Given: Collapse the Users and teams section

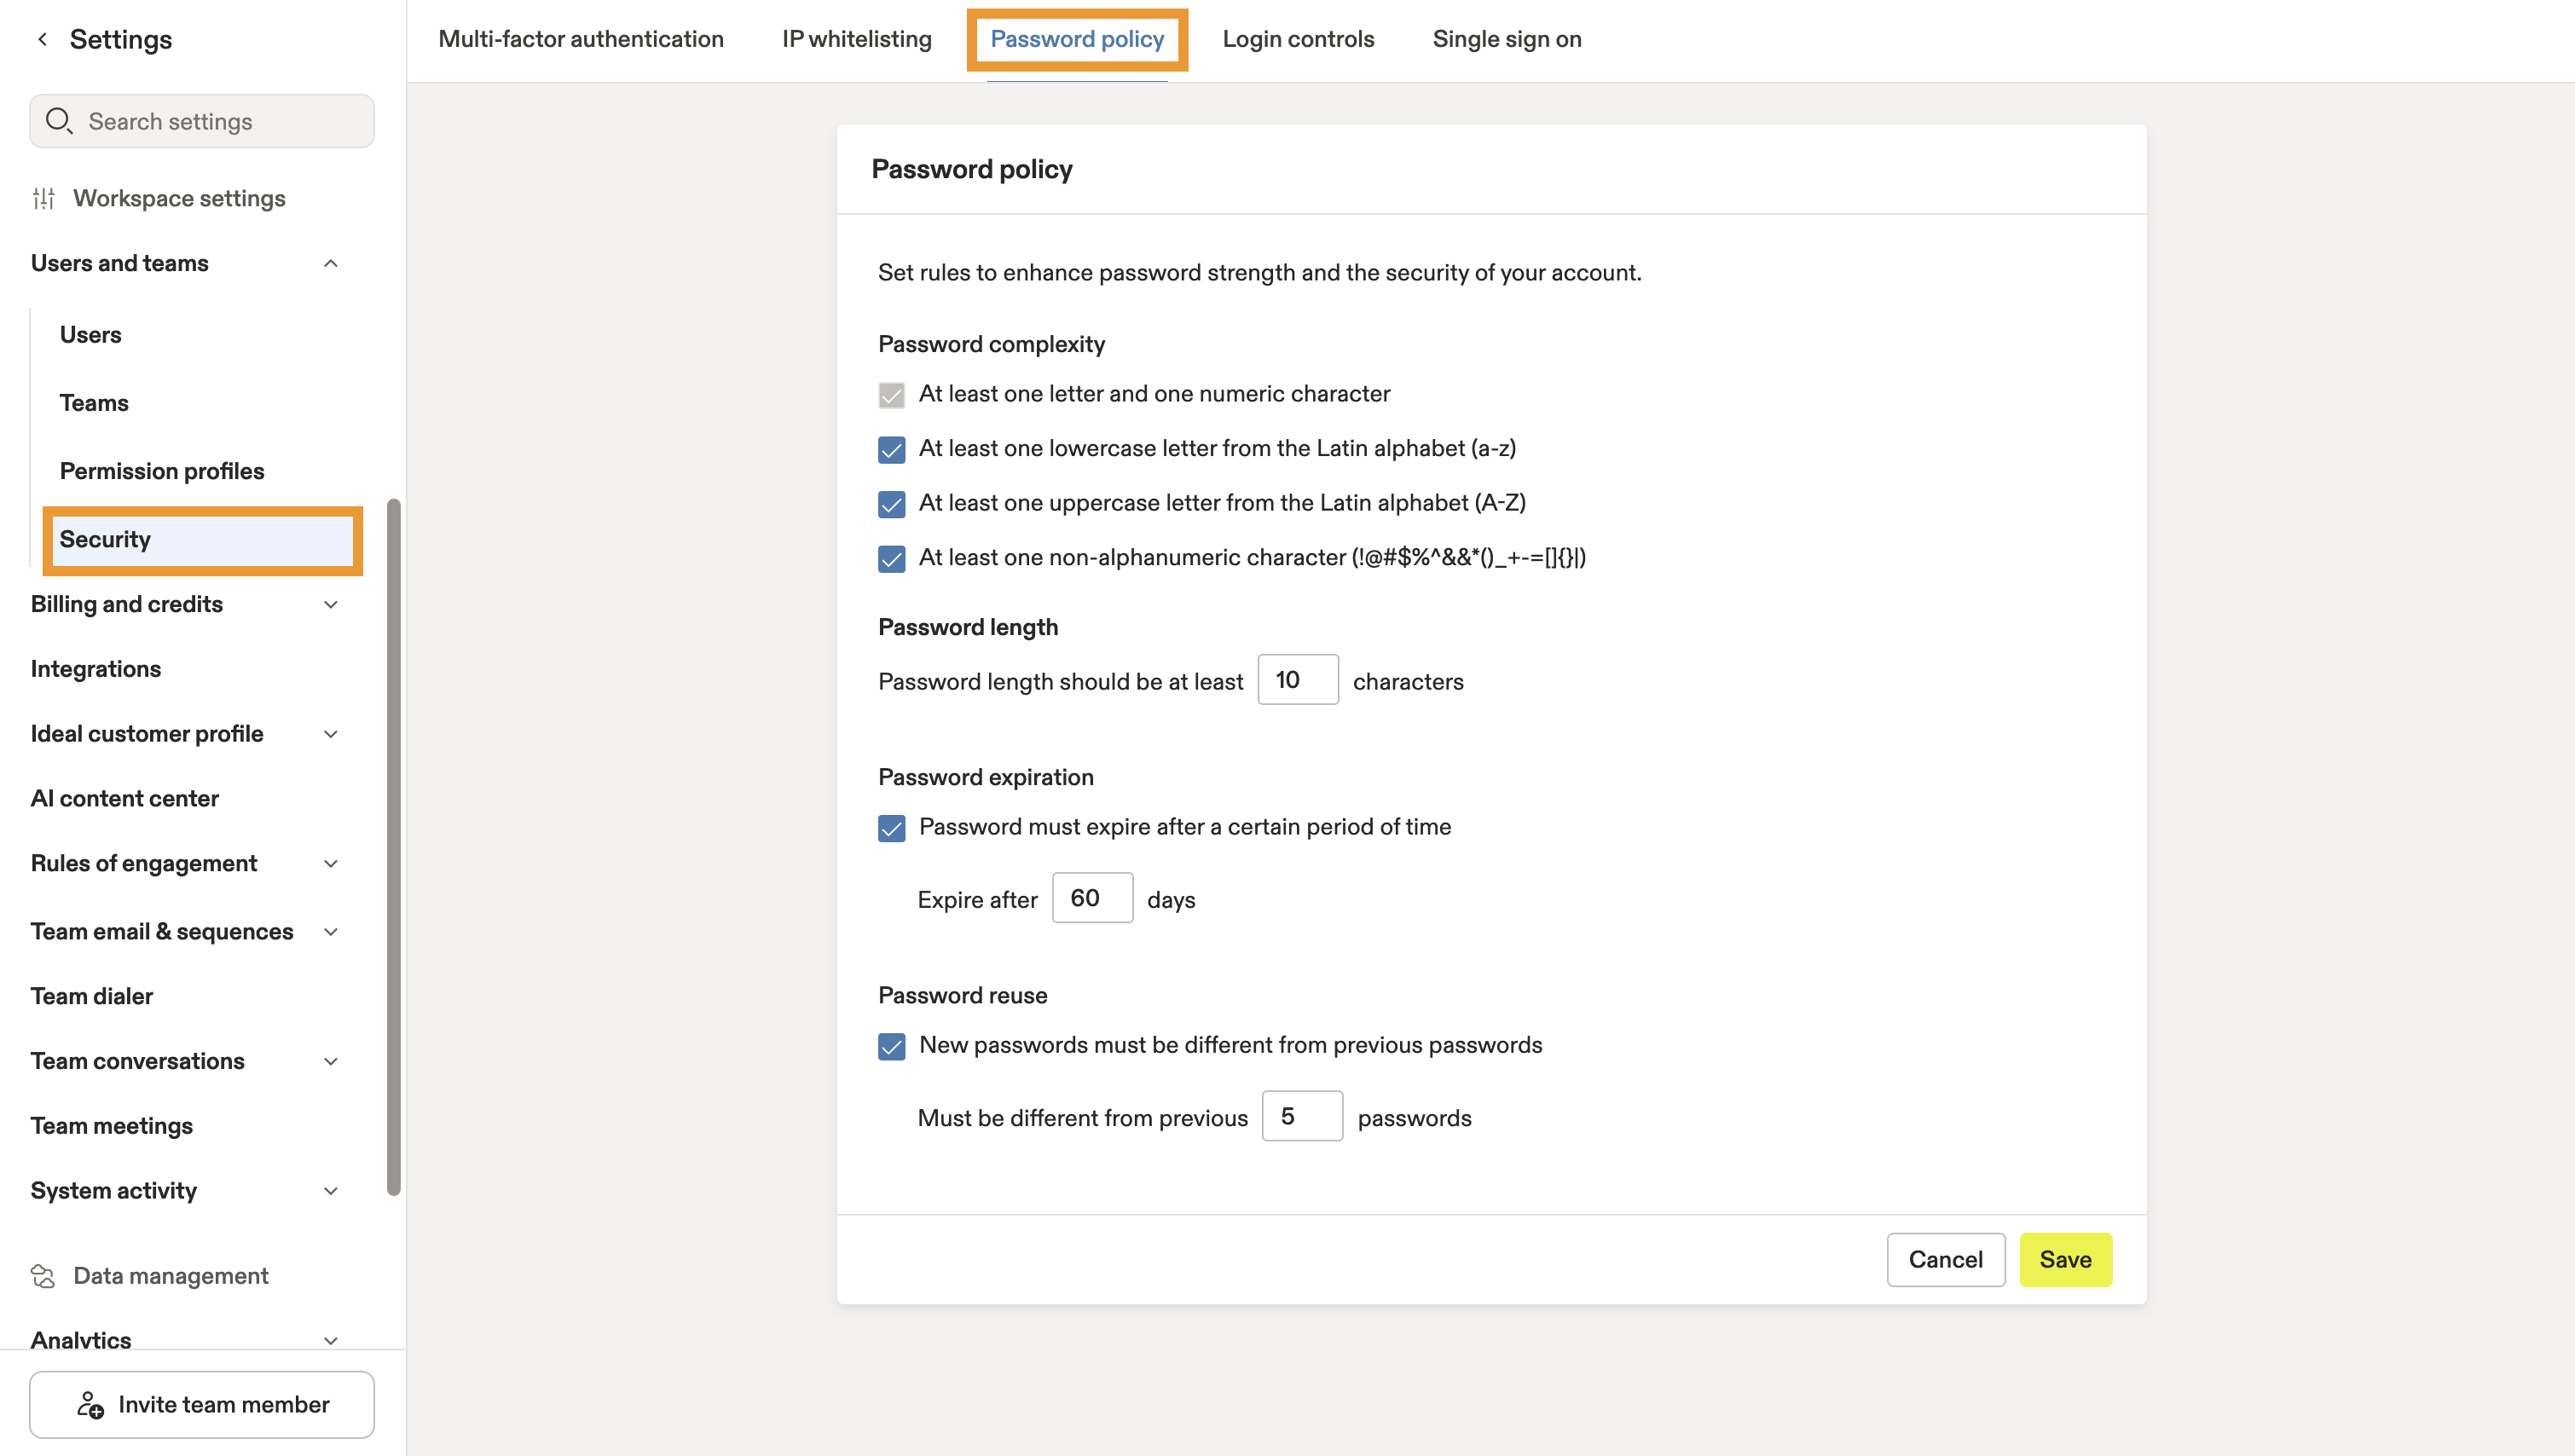Looking at the screenshot, I should click(x=331, y=263).
